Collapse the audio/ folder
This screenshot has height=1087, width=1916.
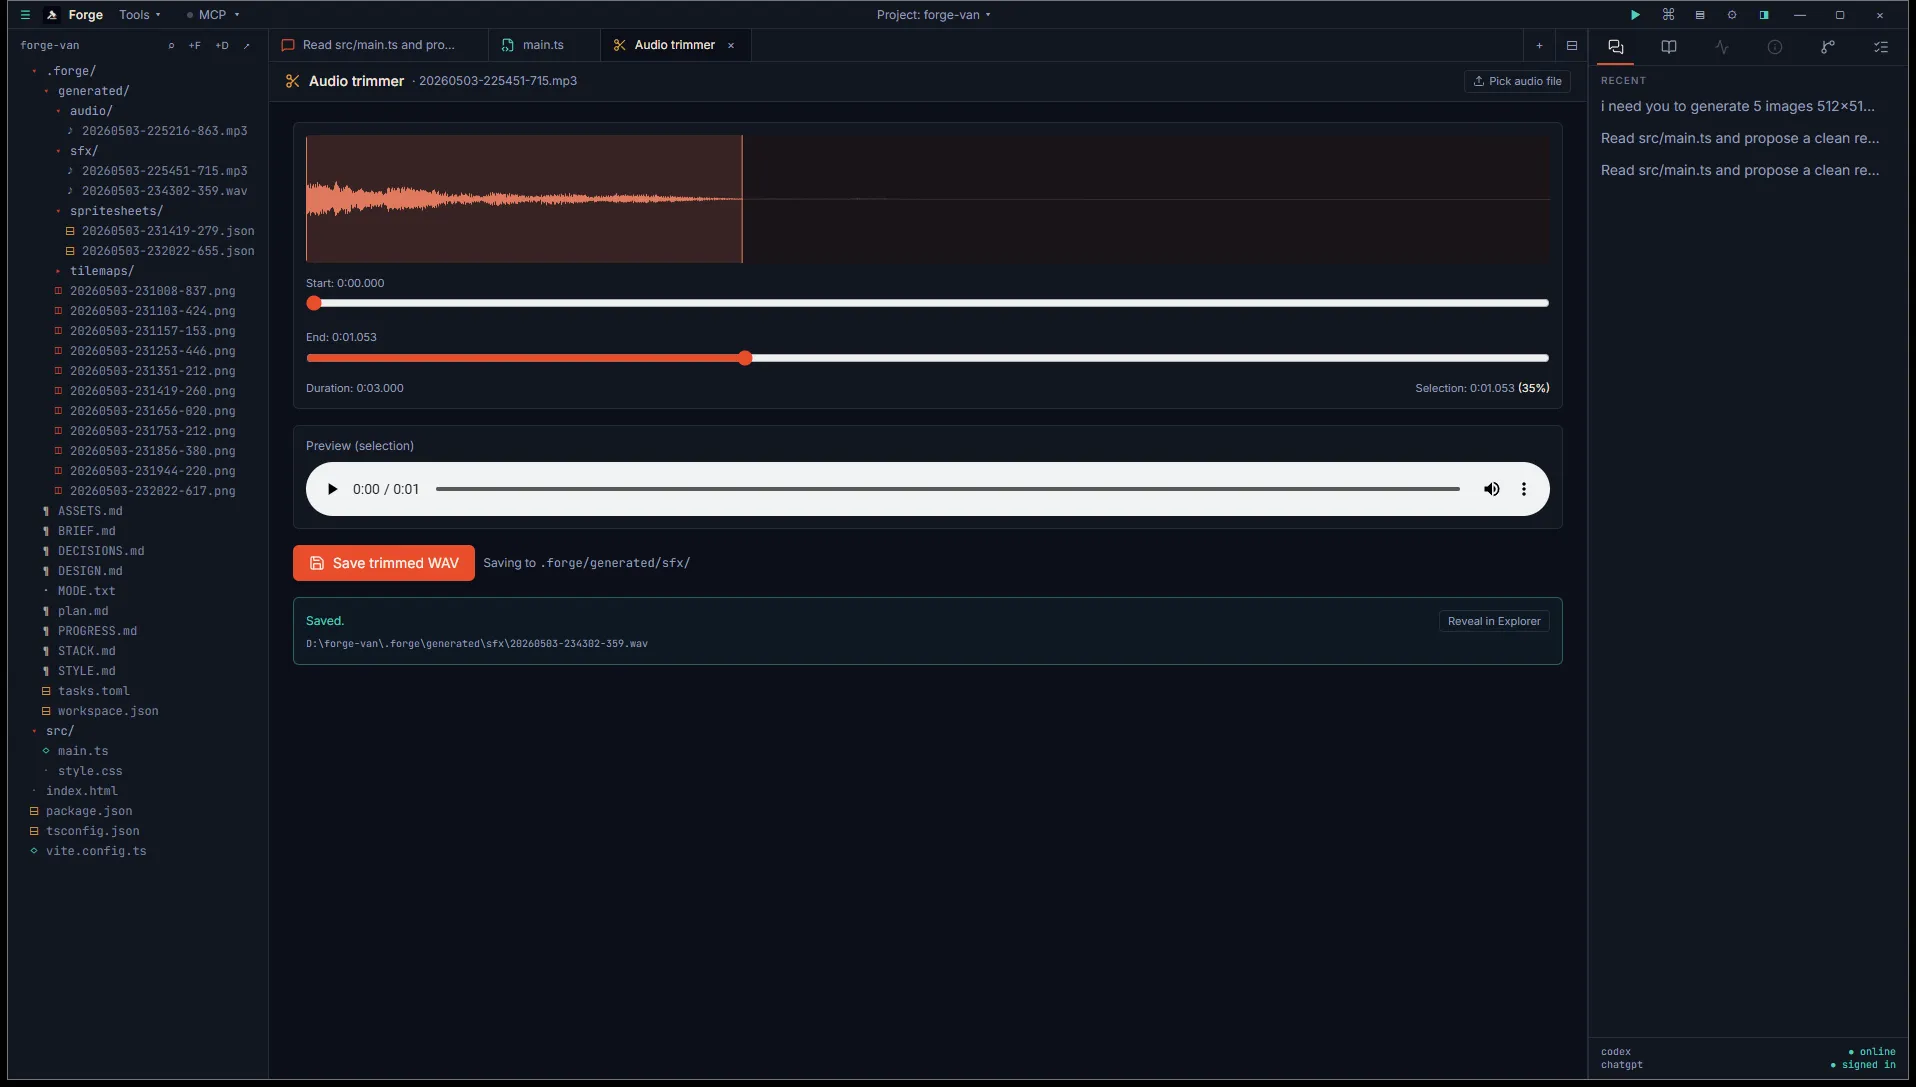pos(90,111)
